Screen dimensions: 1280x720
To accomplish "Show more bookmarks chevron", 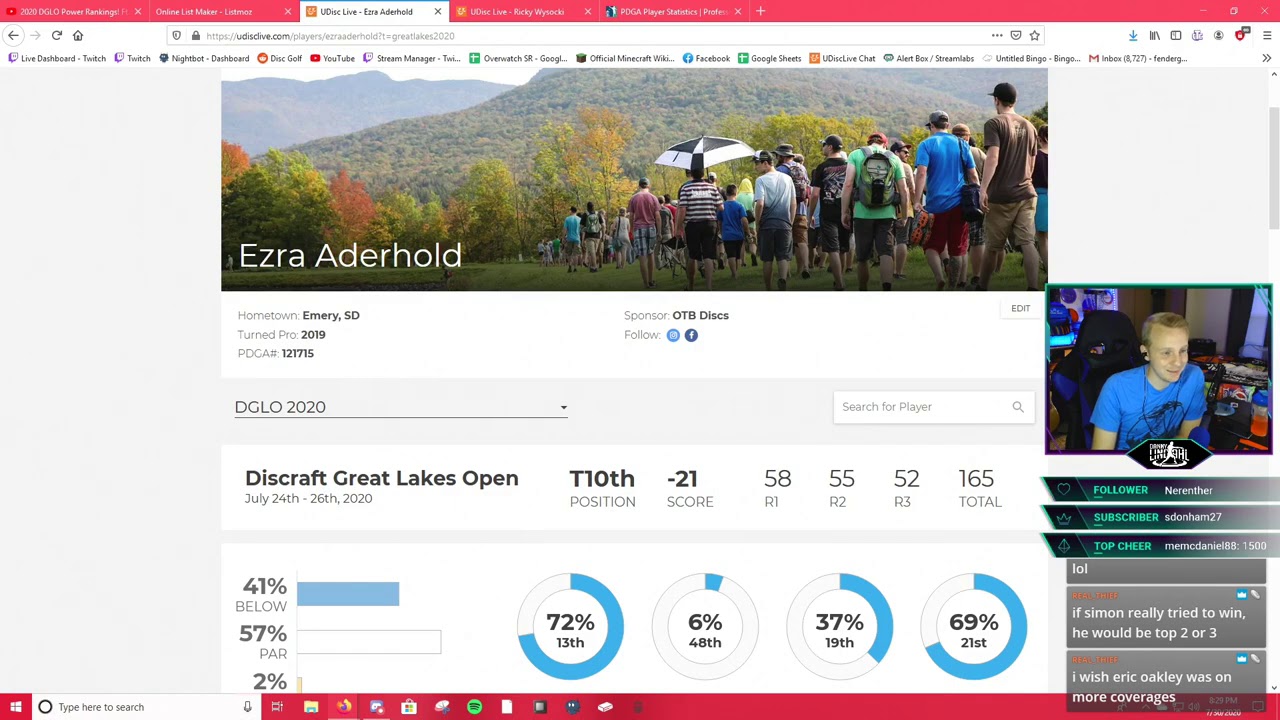I will (1266, 58).
